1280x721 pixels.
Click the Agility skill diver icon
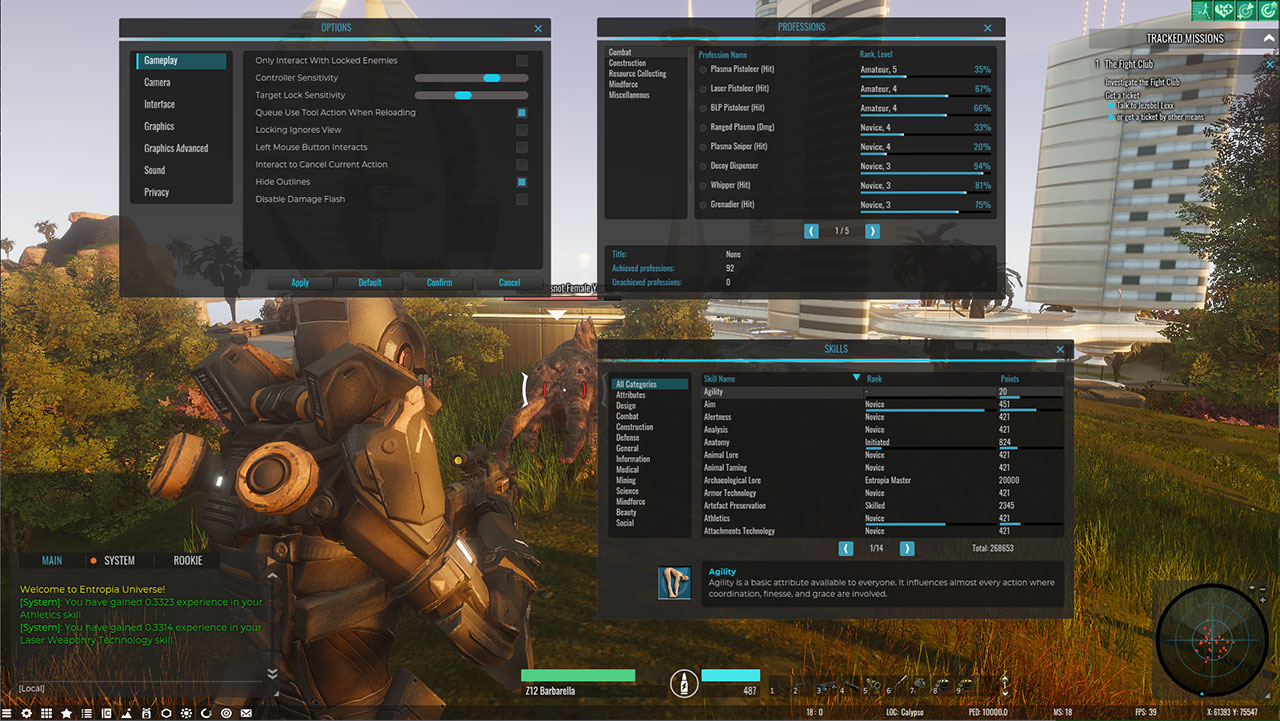(x=674, y=583)
